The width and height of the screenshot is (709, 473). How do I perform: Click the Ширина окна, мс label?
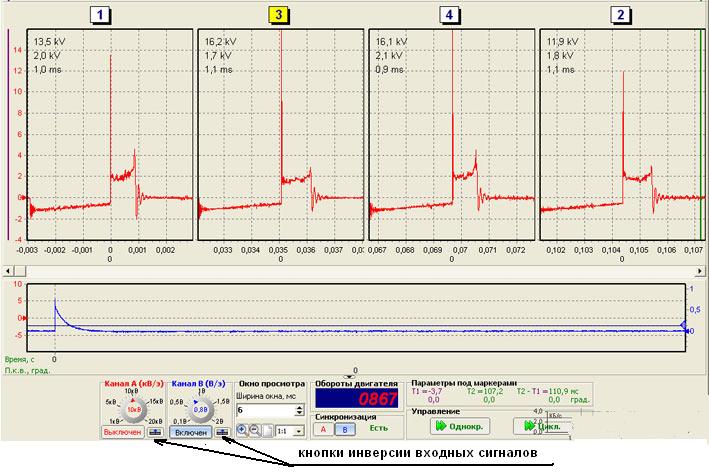[x=266, y=396]
